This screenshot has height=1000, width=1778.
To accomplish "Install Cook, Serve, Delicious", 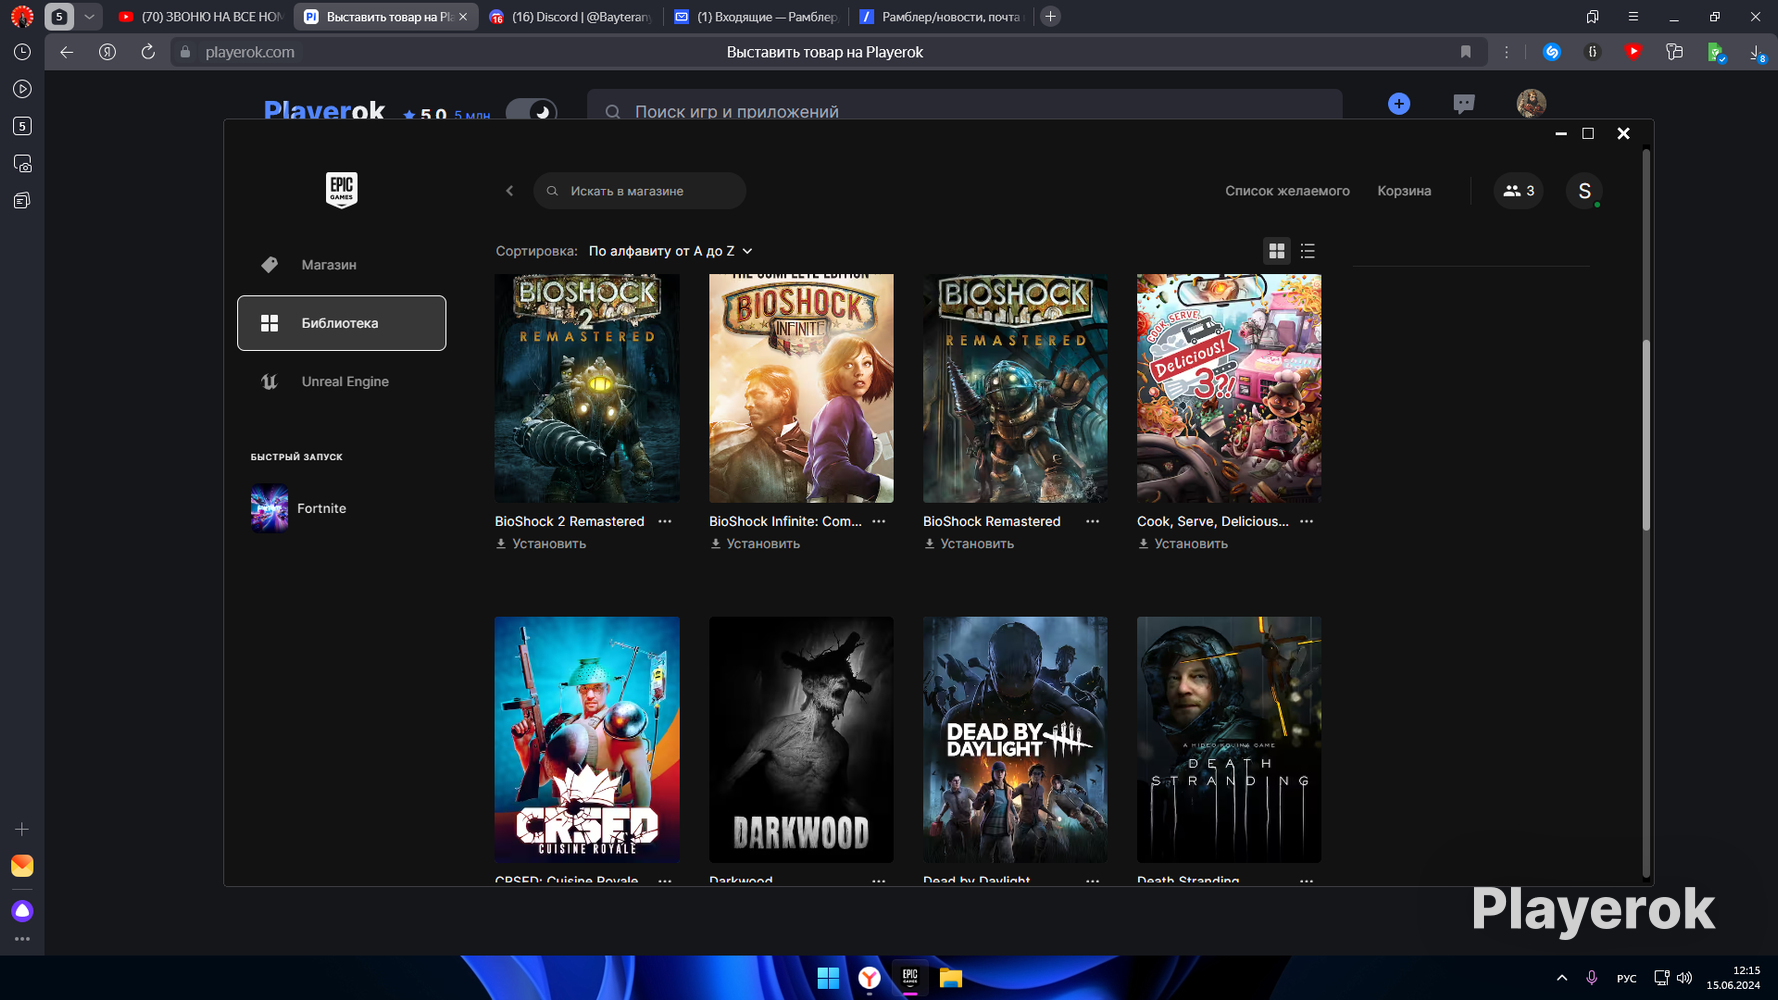I will [1183, 544].
